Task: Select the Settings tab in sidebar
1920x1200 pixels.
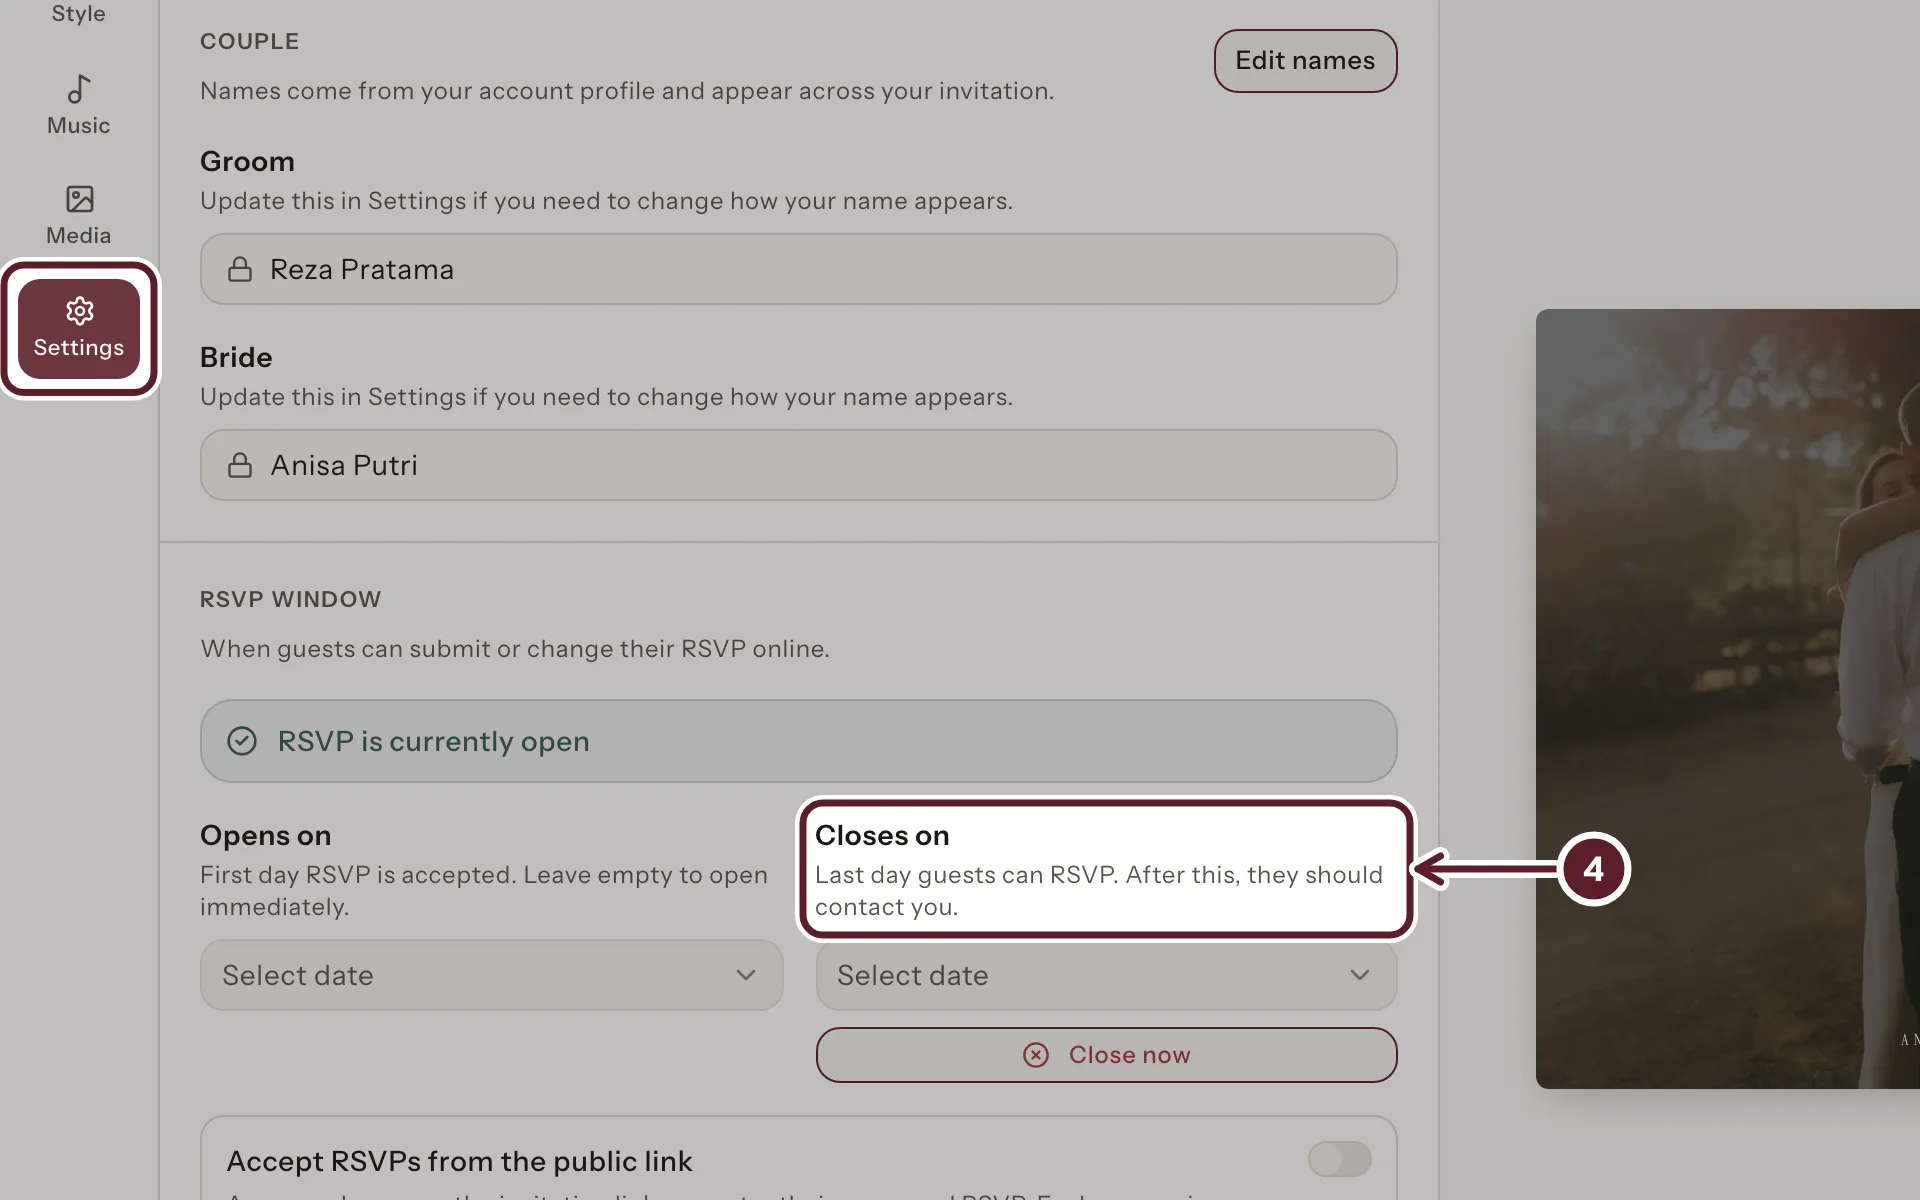Action: (79, 329)
